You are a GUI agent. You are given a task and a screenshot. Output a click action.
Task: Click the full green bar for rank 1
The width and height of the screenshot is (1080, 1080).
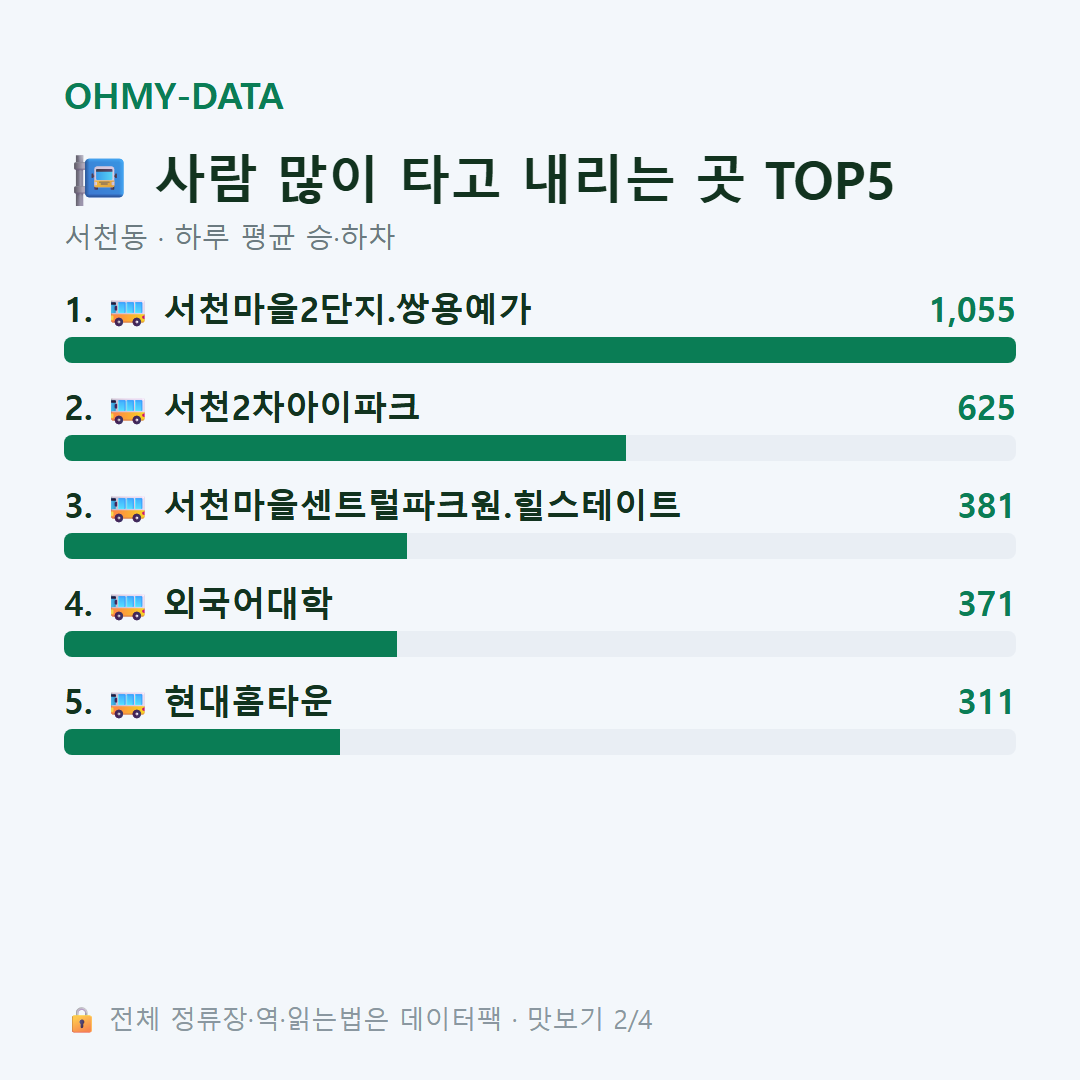coord(540,350)
